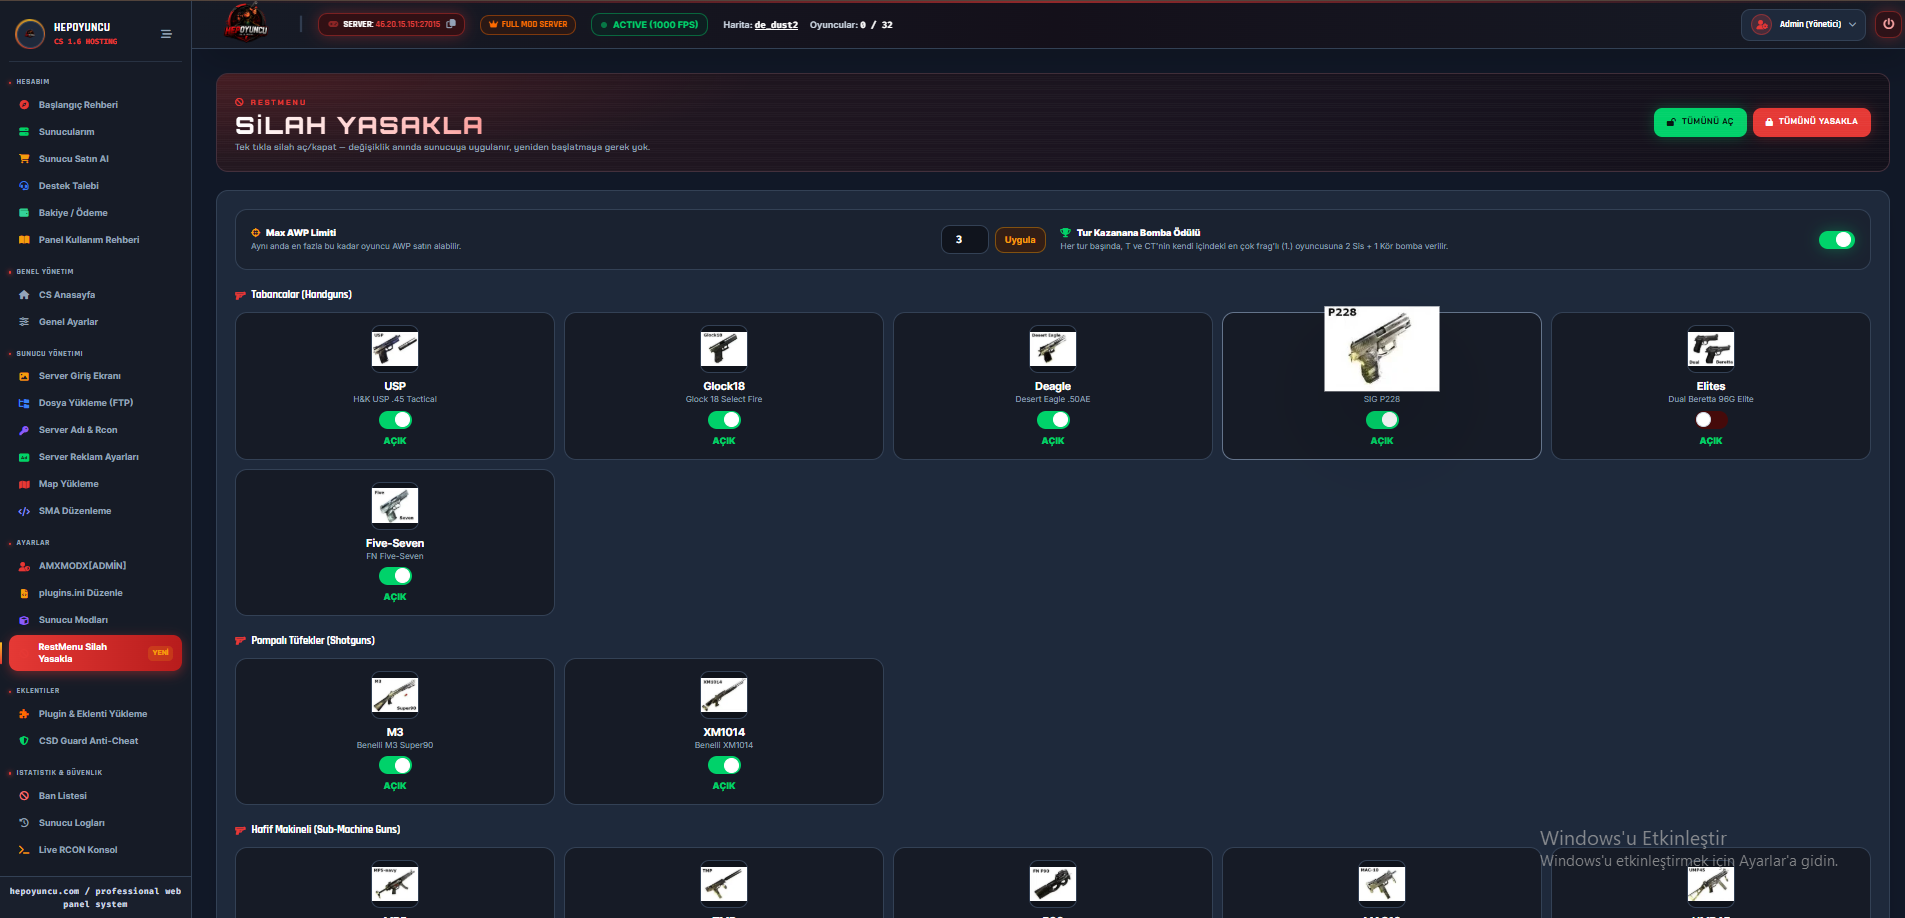
Task: Click Sunucu Modları icon
Action: pyautogui.click(x=24, y=620)
